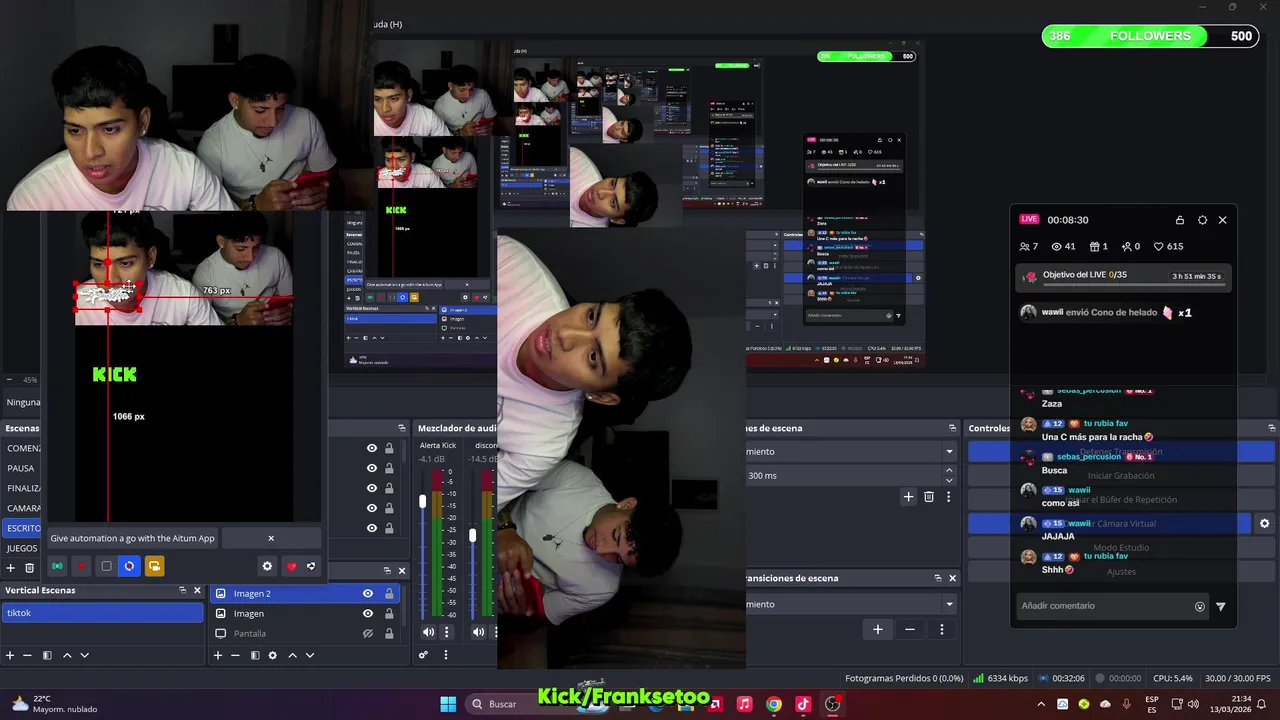The width and height of the screenshot is (1280, 720).
Task: Click the Aitum red record icon
Action: click(82, 566)
